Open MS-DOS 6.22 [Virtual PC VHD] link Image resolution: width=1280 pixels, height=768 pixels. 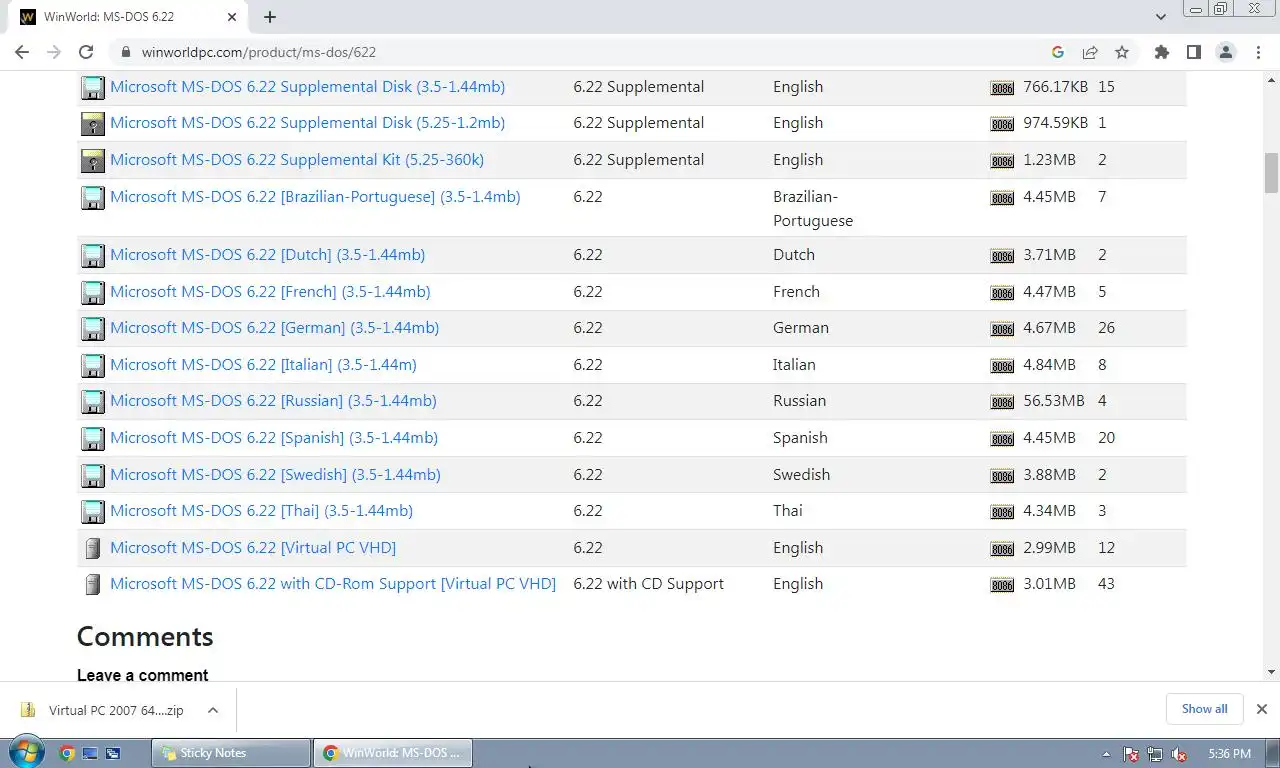coord(253,548)
